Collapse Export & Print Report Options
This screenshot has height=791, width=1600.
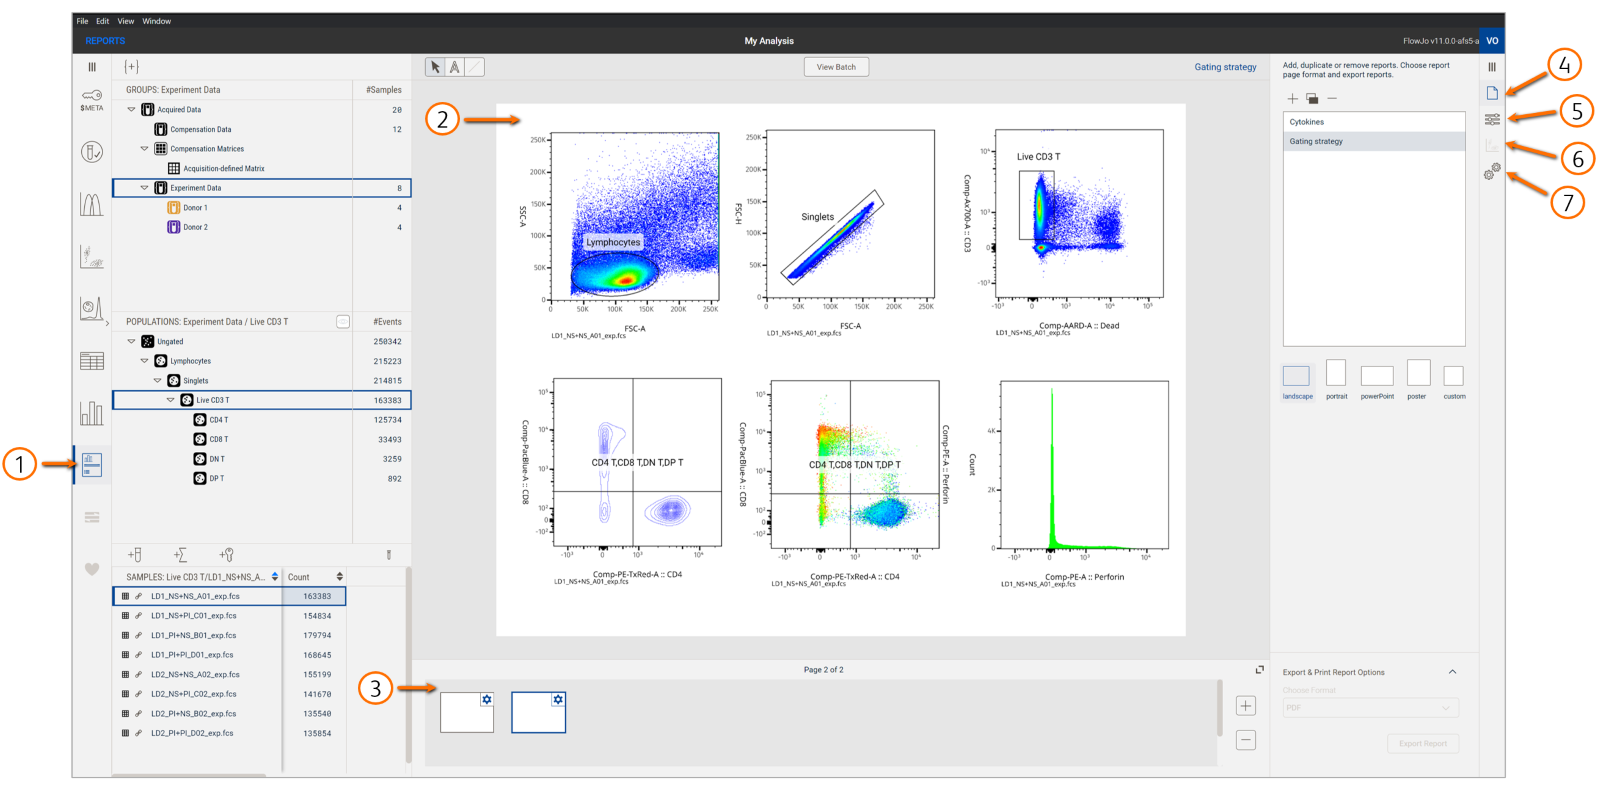(1452, 672)
